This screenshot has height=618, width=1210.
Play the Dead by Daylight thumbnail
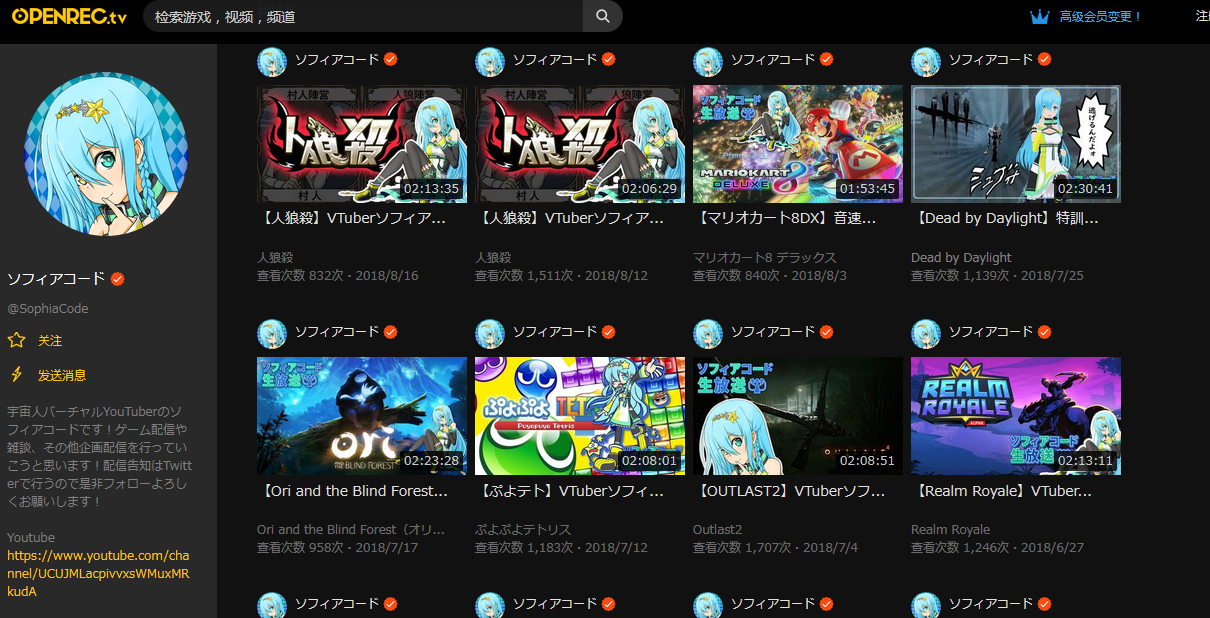point(1016,144)
